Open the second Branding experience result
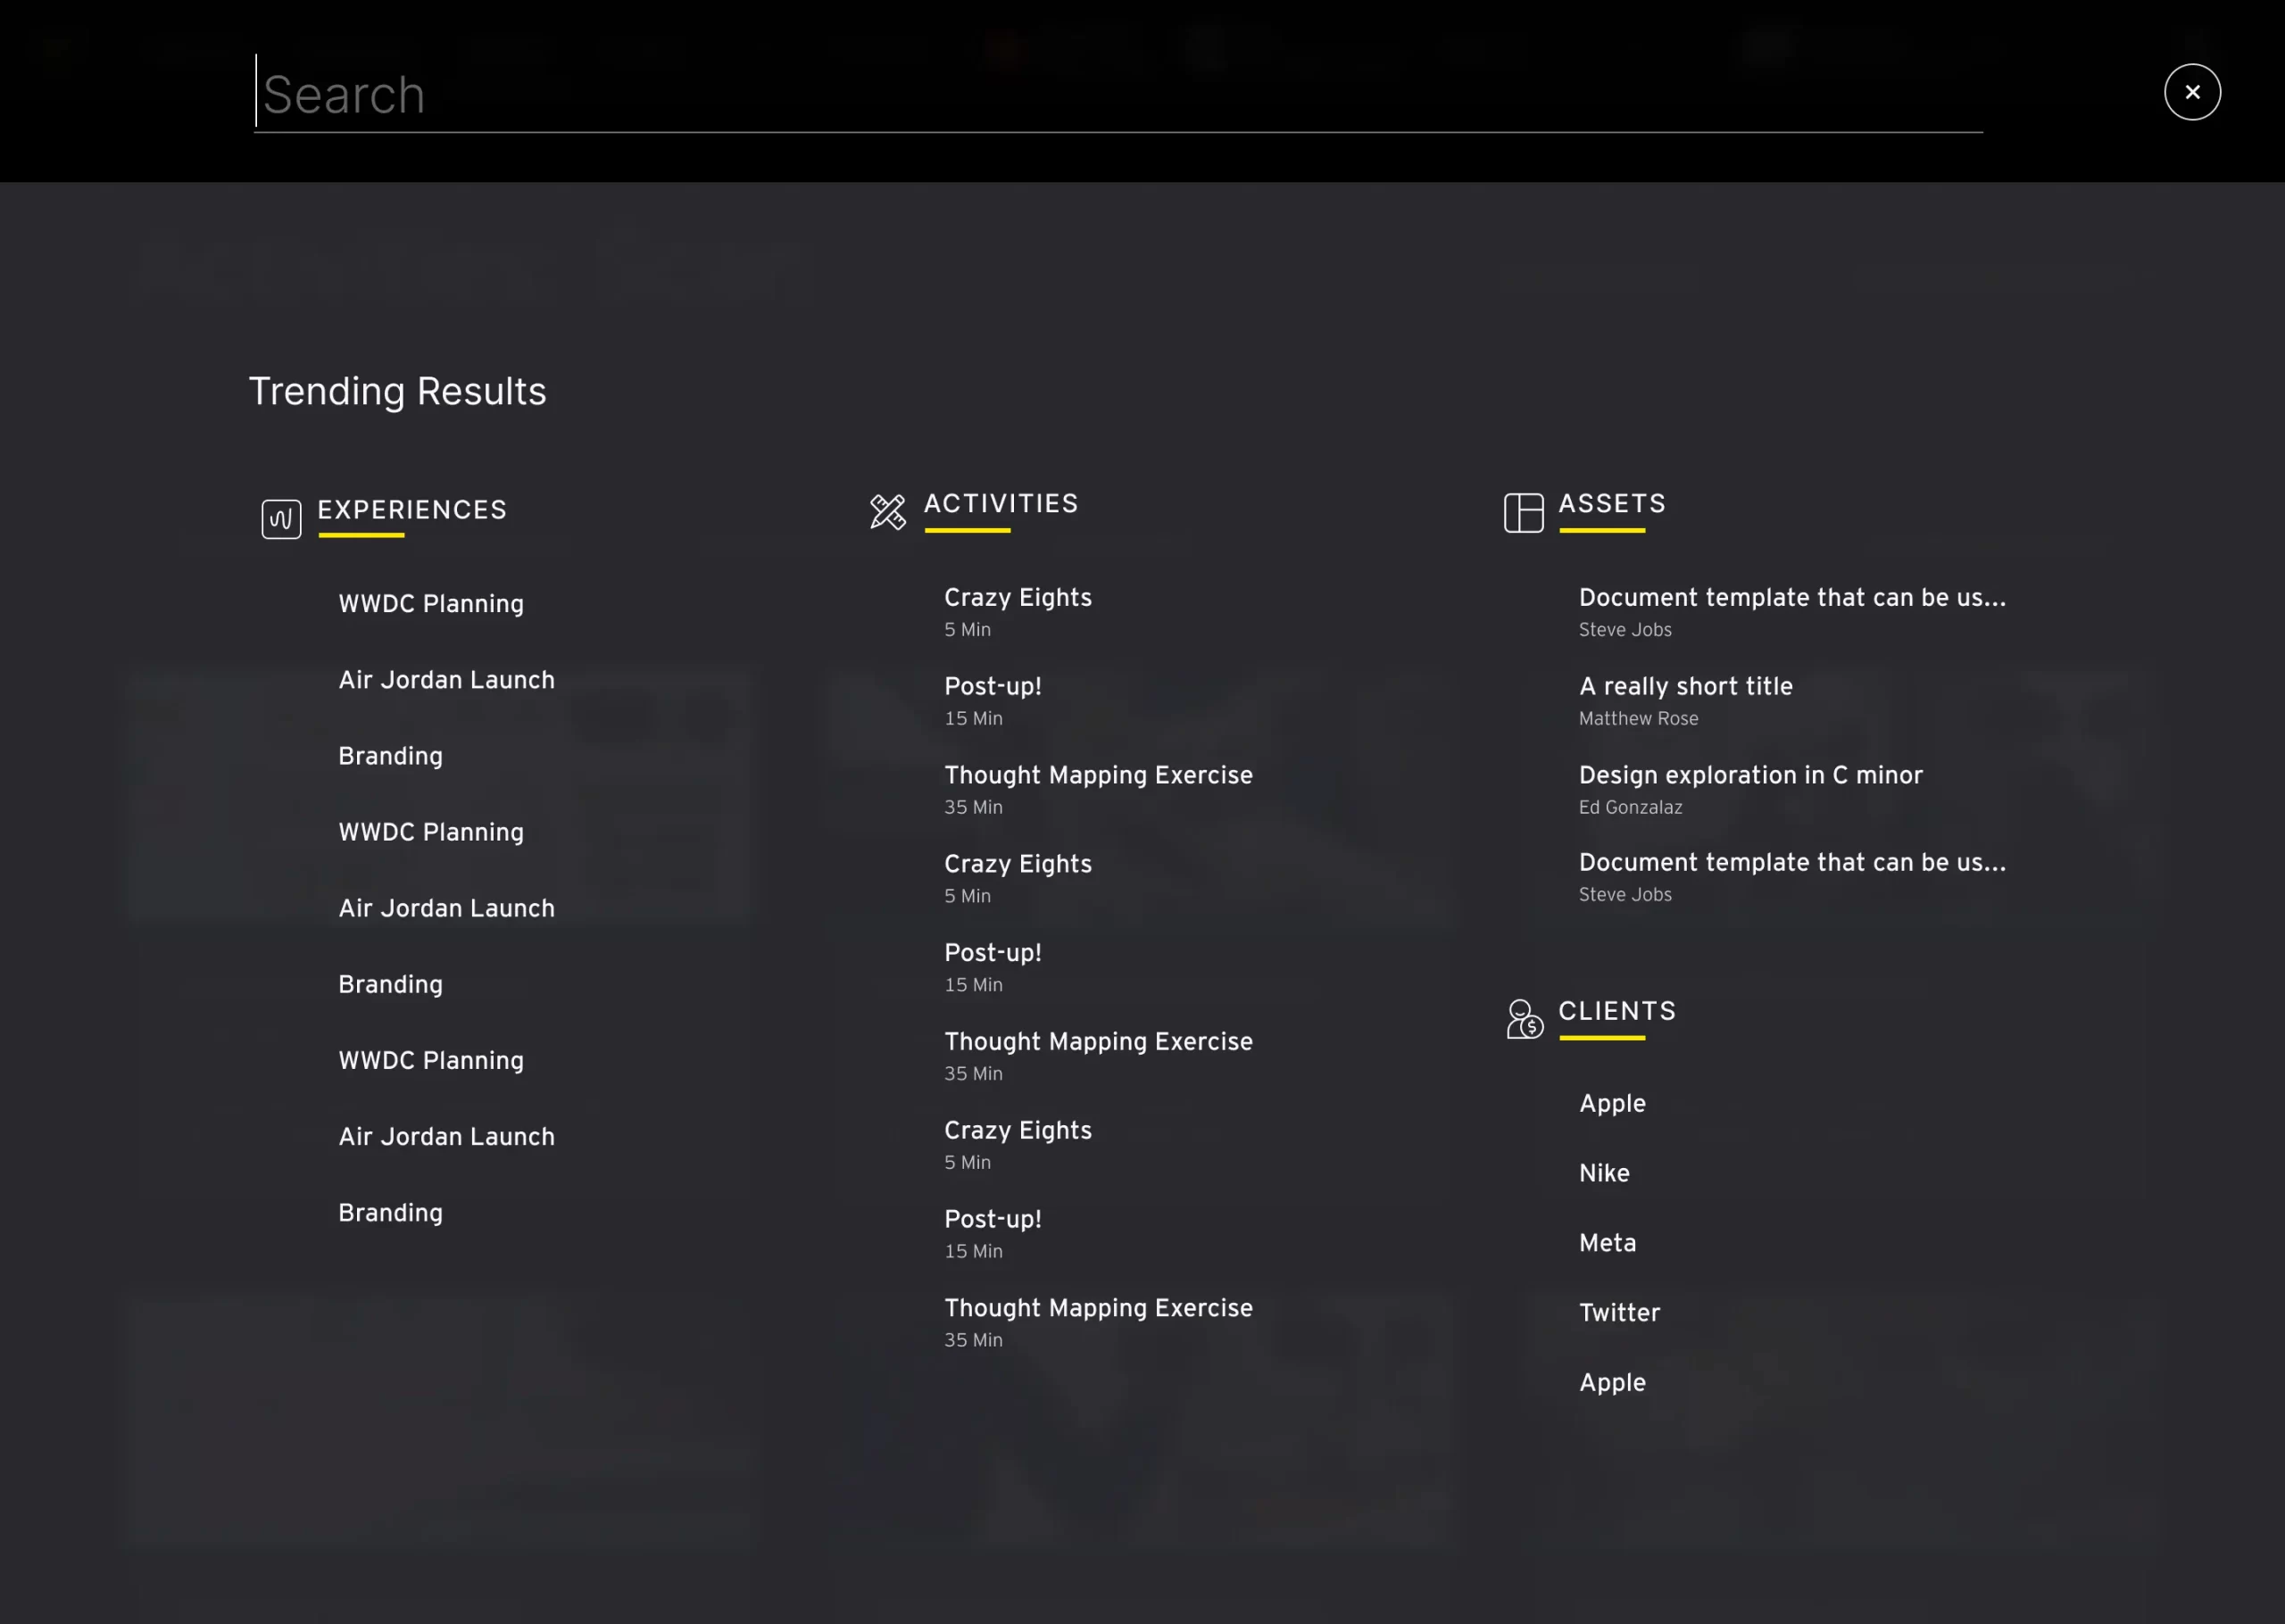The image size is (2285, 1624). pos(390,984)
